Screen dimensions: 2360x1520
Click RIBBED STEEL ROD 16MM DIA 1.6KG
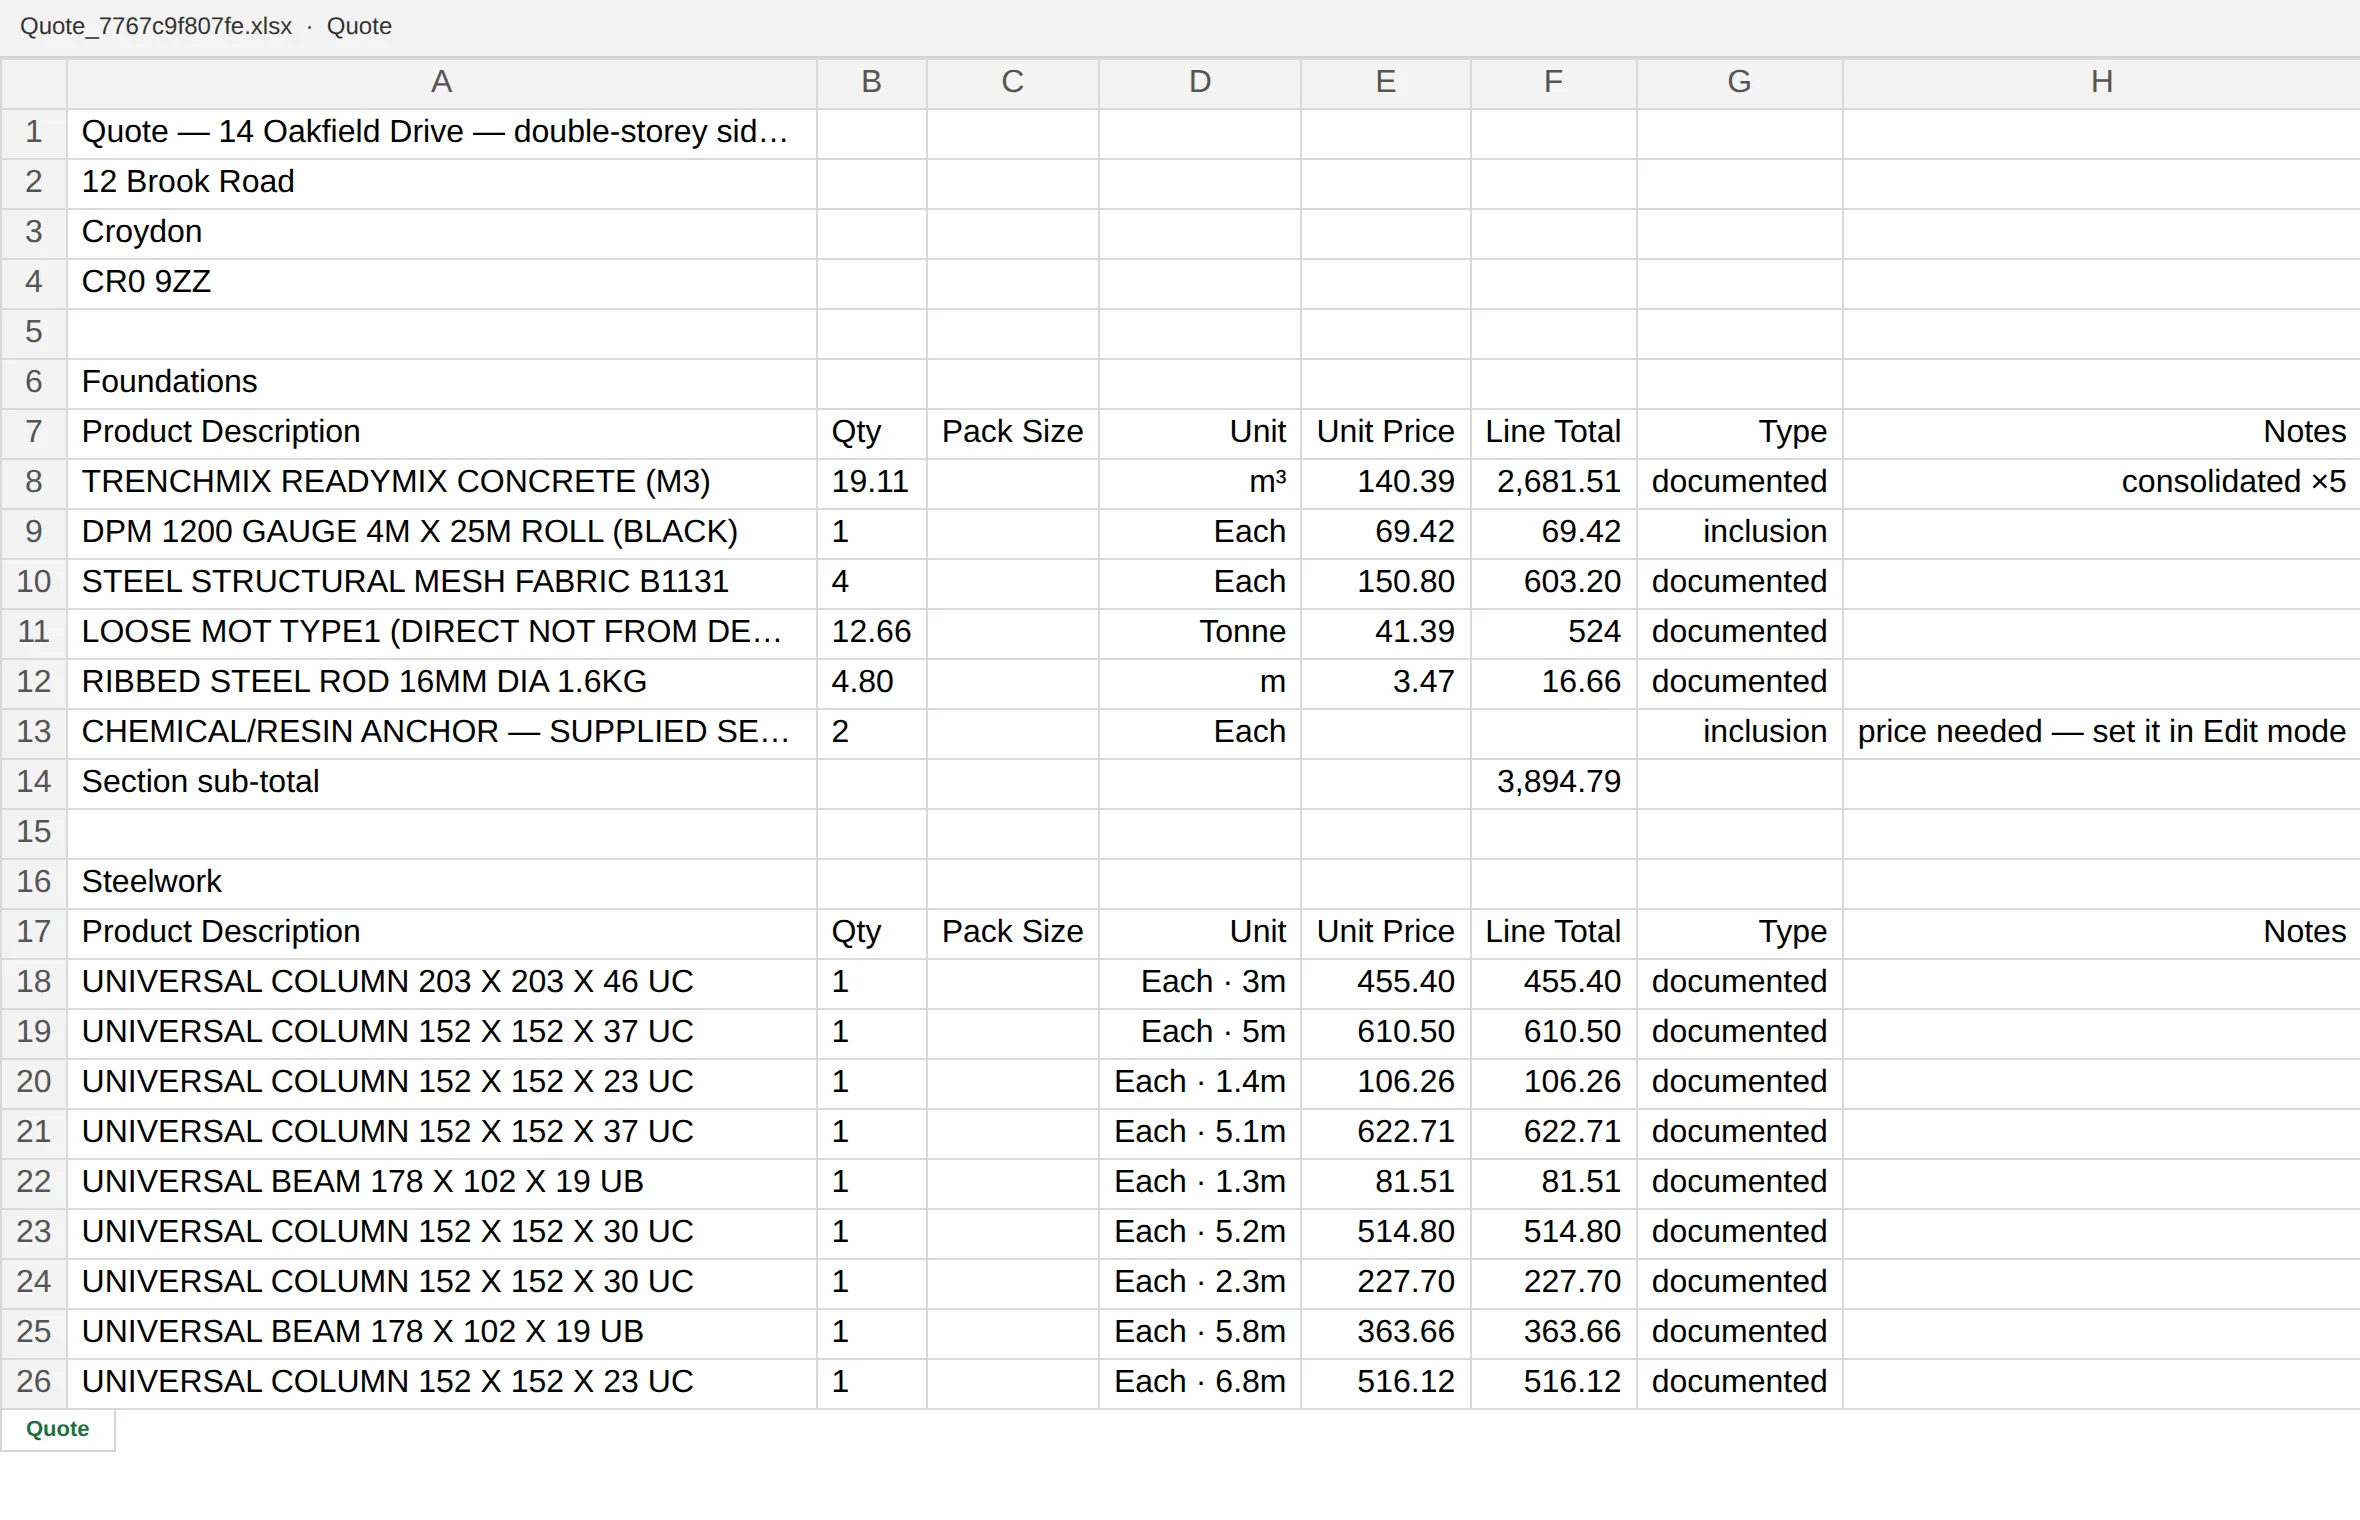441,682
